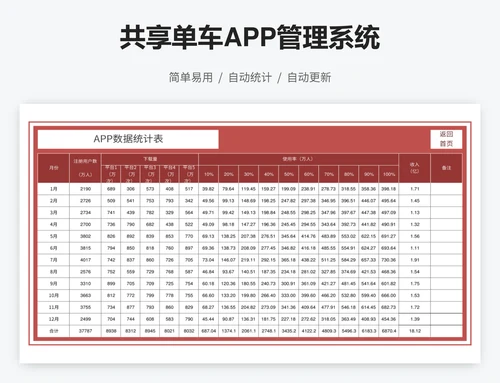The height and width of the screenshot is (383, 500).
Task: Select the 合计 row label
Action: [53, 331]
